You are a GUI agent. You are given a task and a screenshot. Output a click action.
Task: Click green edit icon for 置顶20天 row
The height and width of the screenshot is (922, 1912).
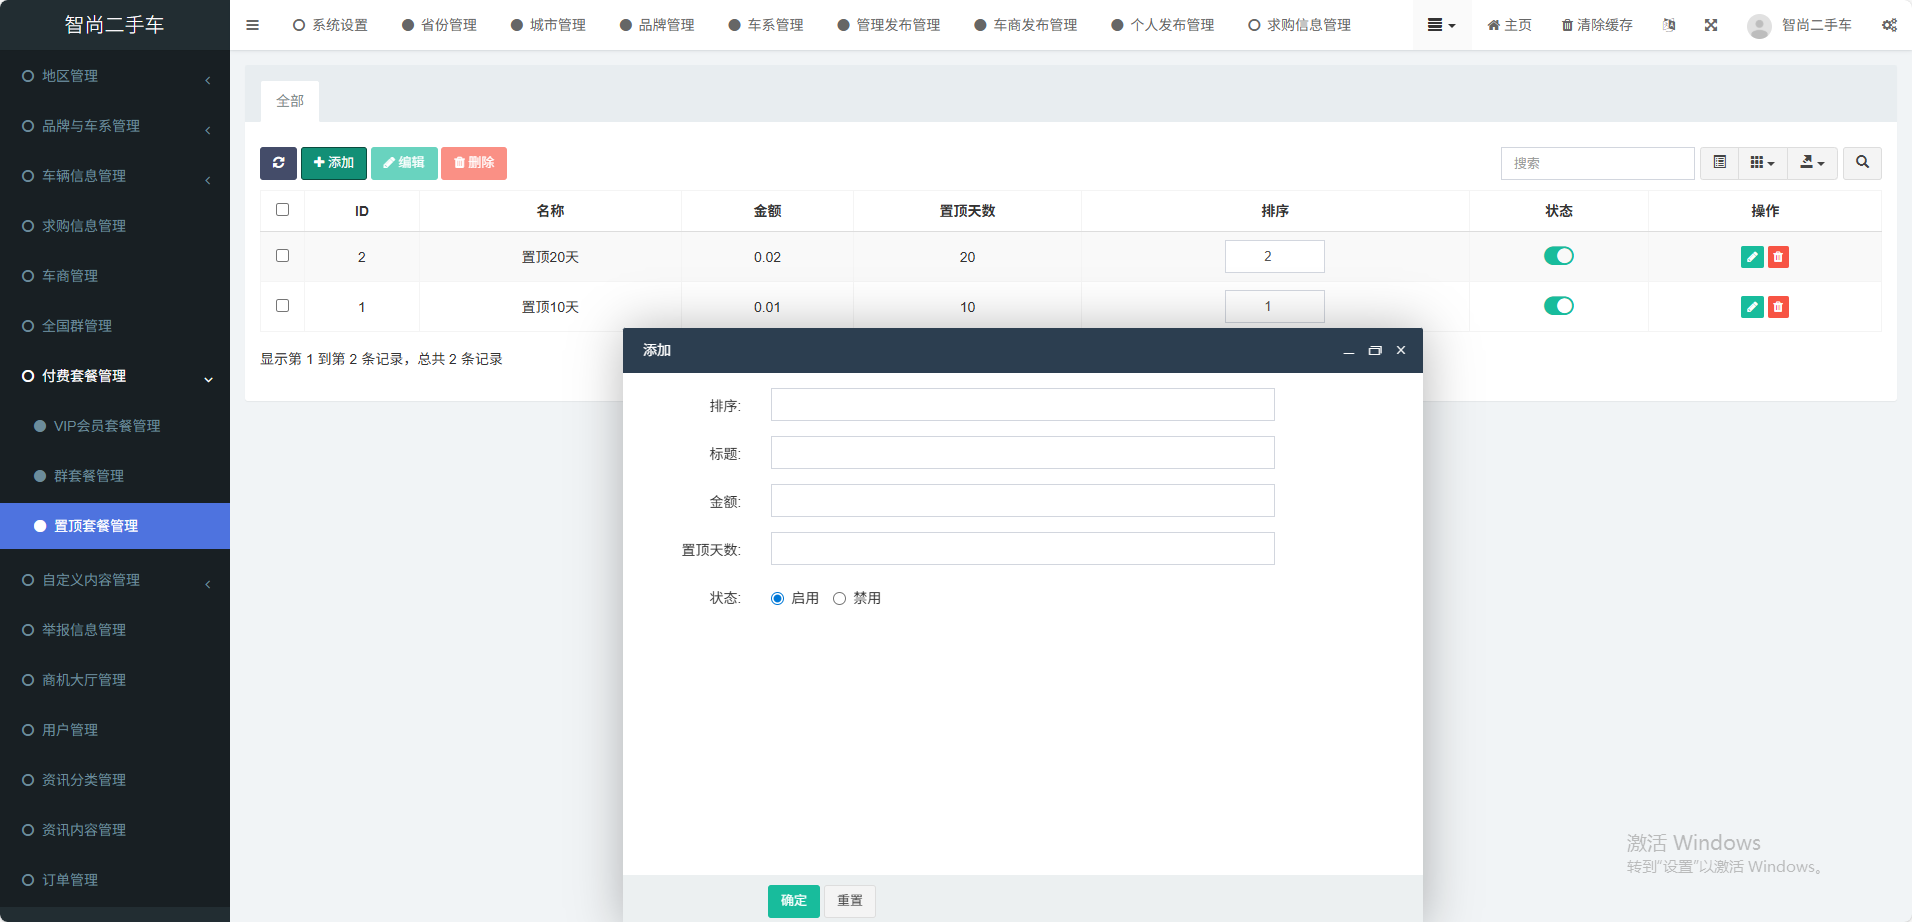click(1751, 257)
